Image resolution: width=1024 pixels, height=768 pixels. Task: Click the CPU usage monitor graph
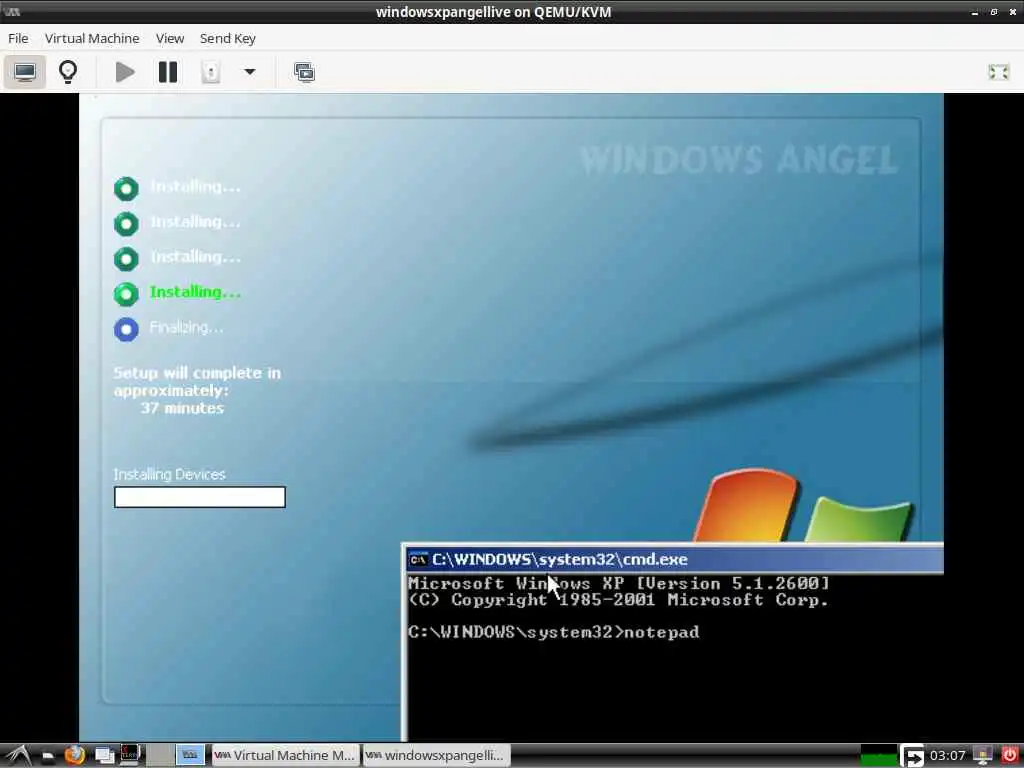point(878,756)
